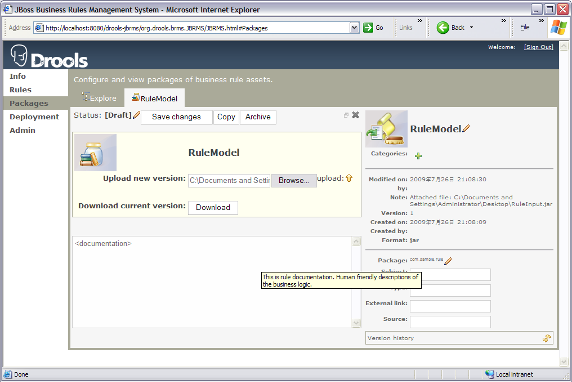
Task: Click the Local intranet status zone
Action: [x=509, y=374]
